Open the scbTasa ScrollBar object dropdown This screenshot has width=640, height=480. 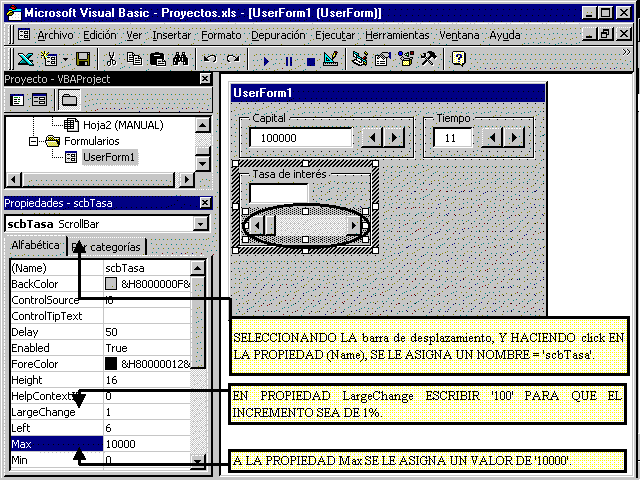[200, 224]
